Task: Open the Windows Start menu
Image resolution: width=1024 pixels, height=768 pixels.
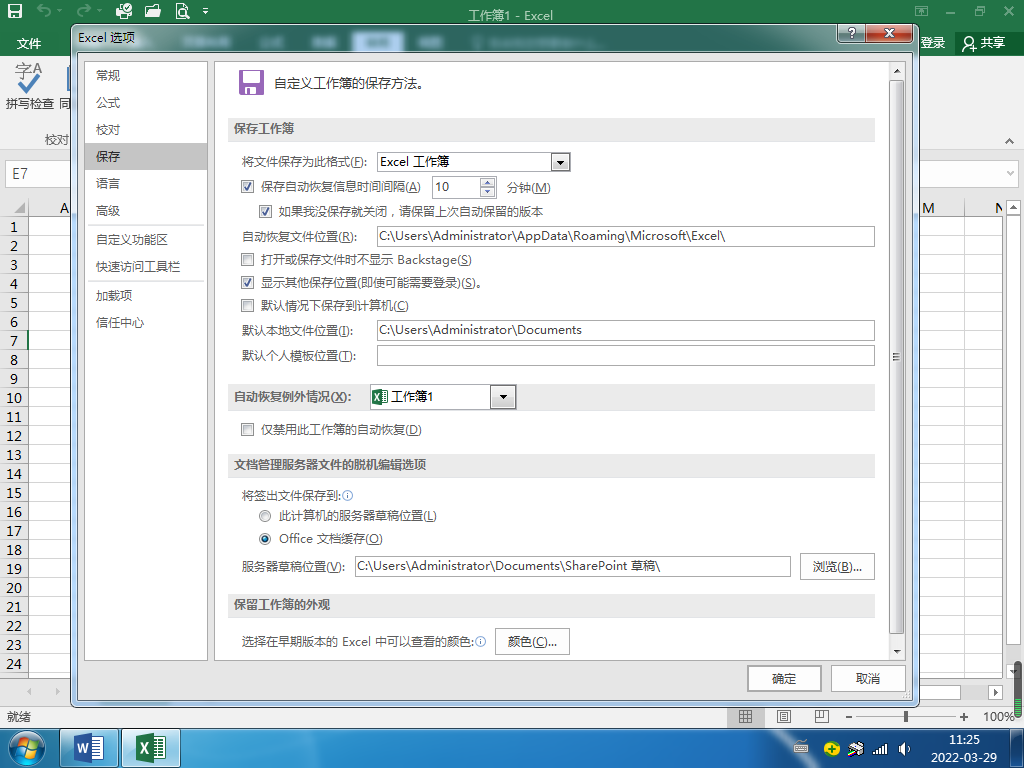Action: click(x=26, y=748)
